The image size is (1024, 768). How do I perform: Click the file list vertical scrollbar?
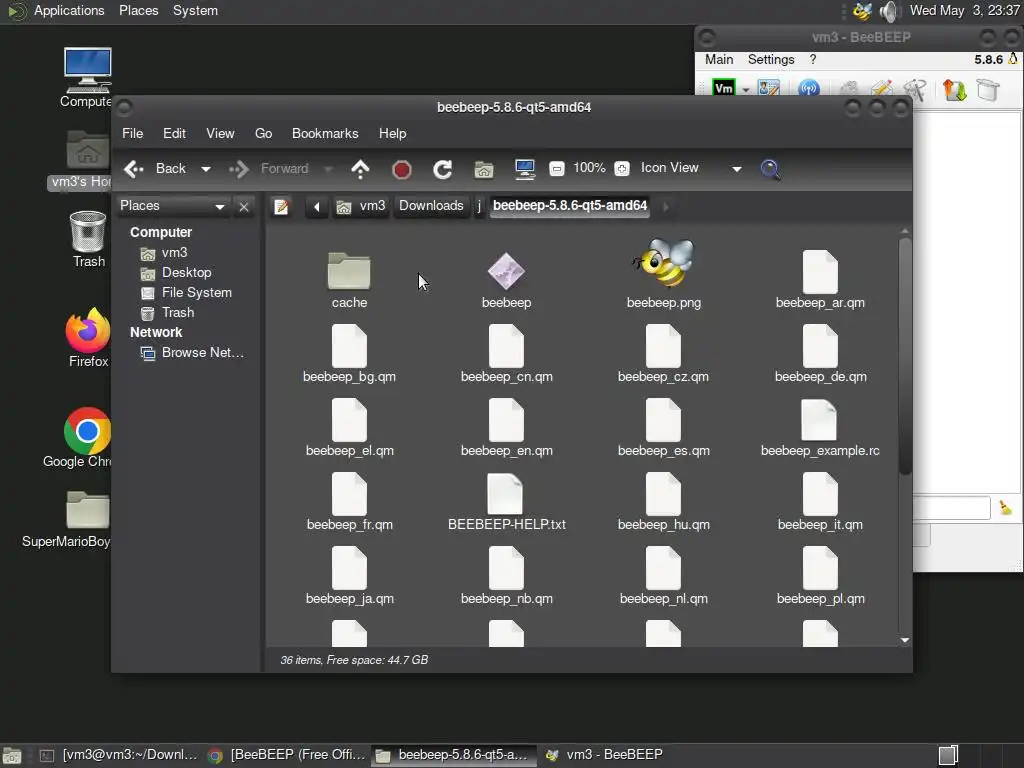click(904, 357)
